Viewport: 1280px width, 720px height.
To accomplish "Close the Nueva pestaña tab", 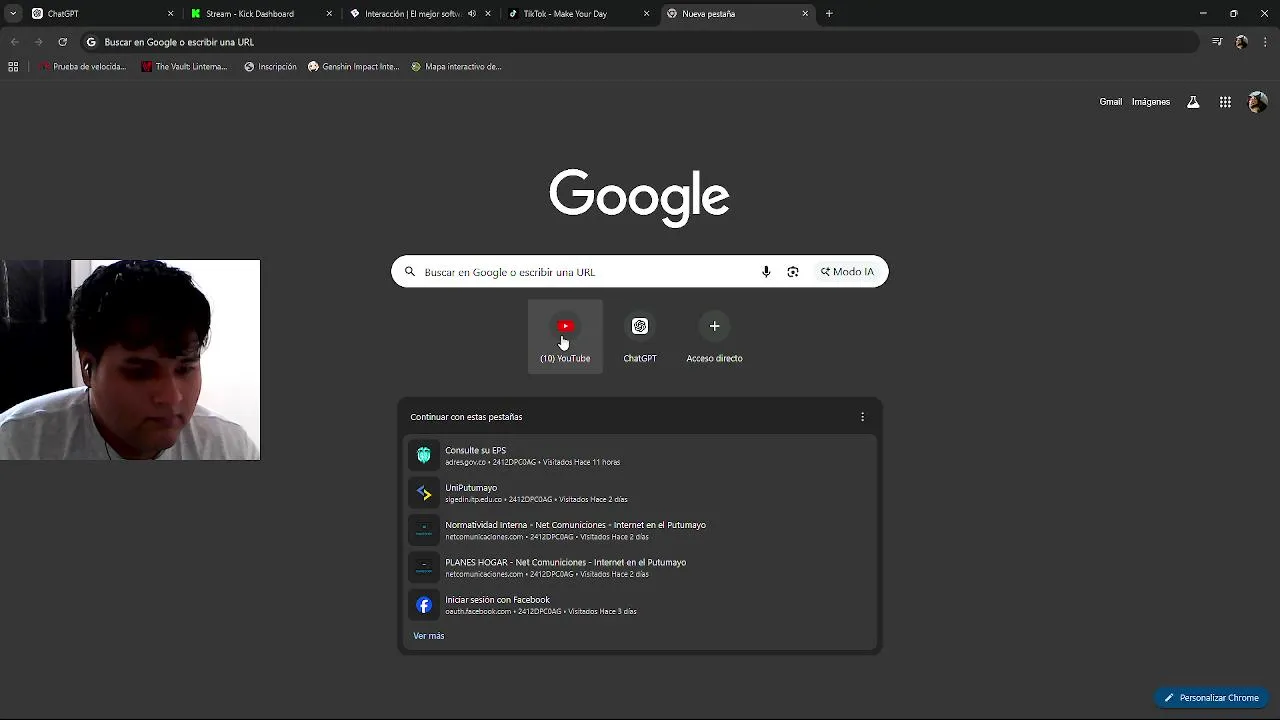I will (x=805, y=14).
